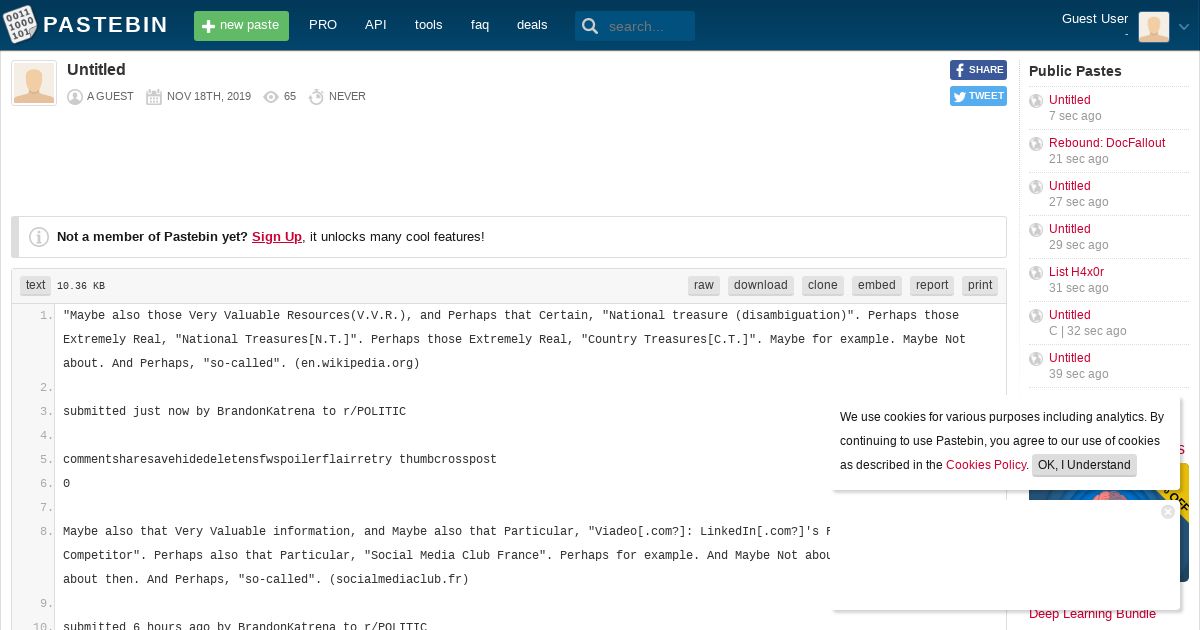Close the popup advertisement with X icon
The width and height of the screenshot is (1200, 630).
click(1167, 512)
